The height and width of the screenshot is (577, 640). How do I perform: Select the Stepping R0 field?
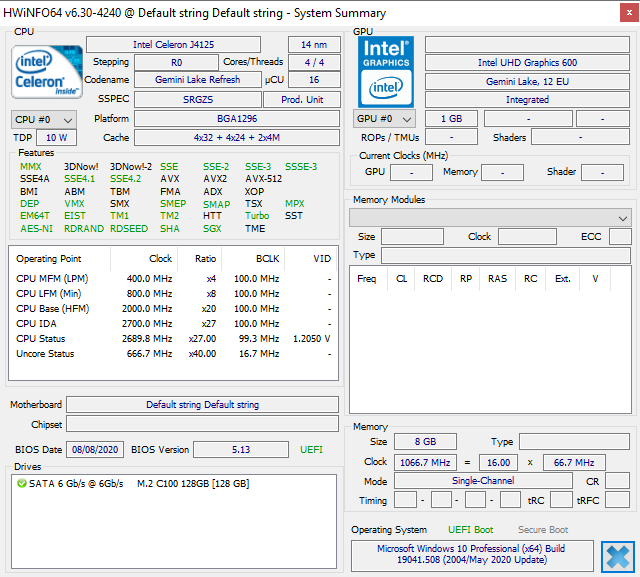point(176,62)
